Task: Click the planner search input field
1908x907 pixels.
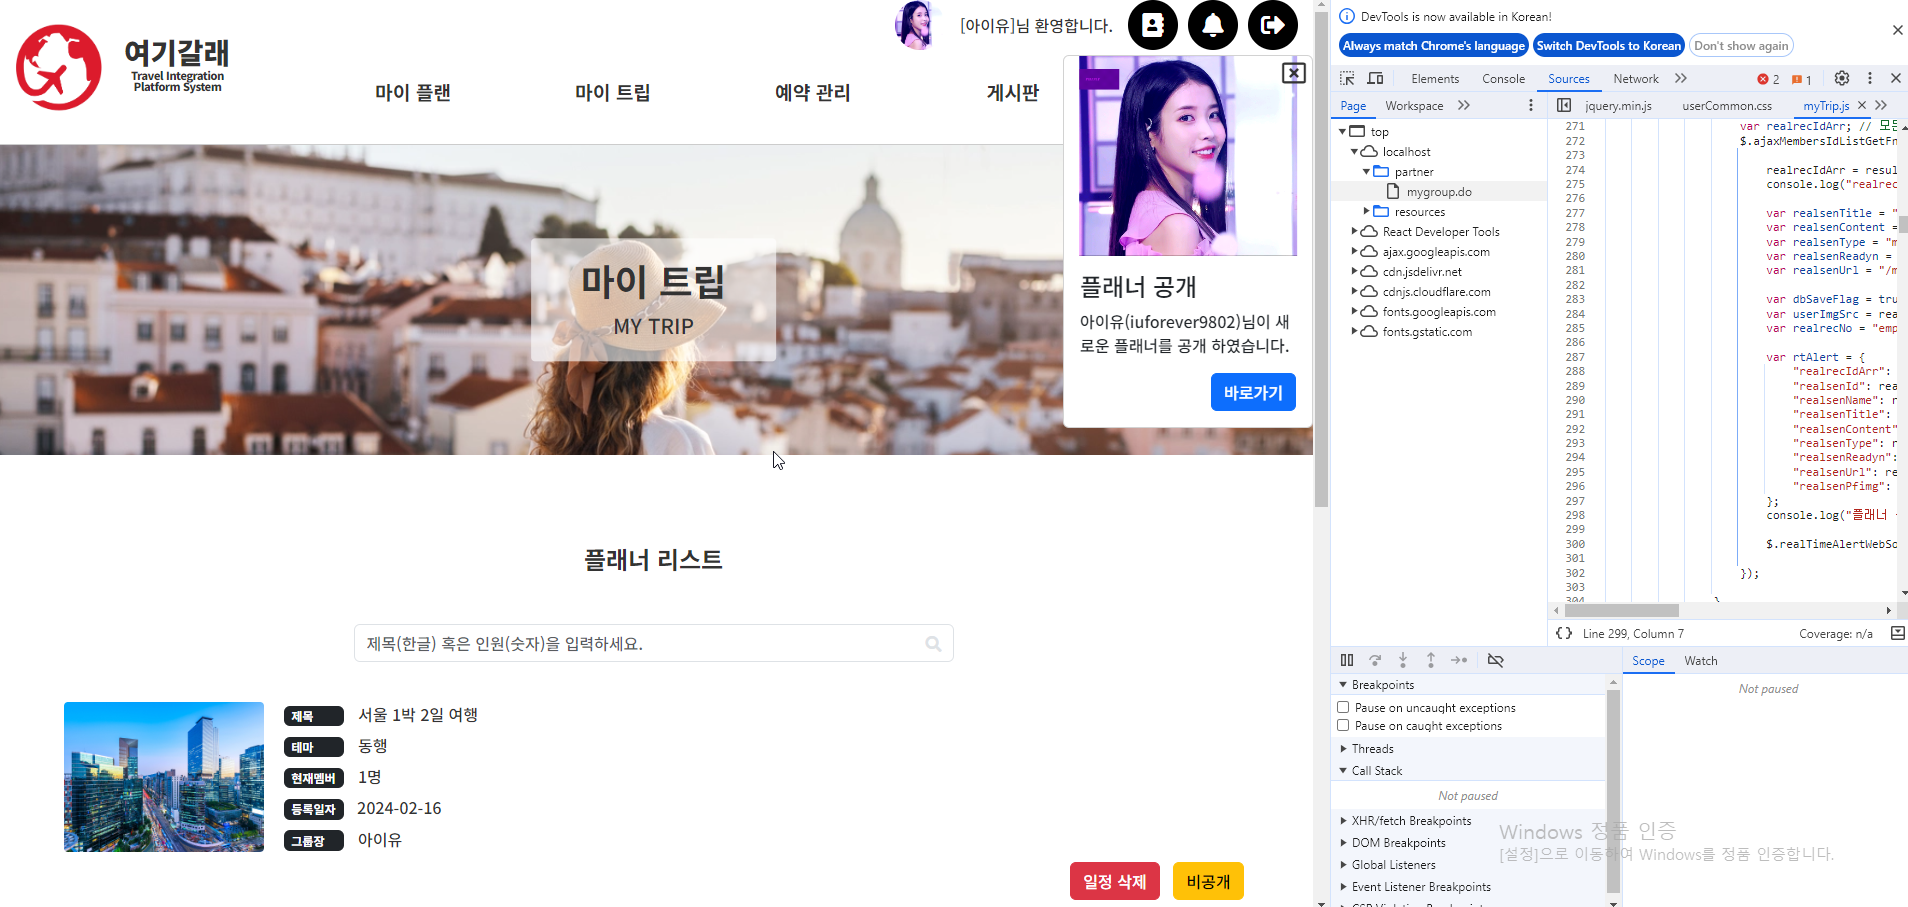Action: tap(653, 644)
